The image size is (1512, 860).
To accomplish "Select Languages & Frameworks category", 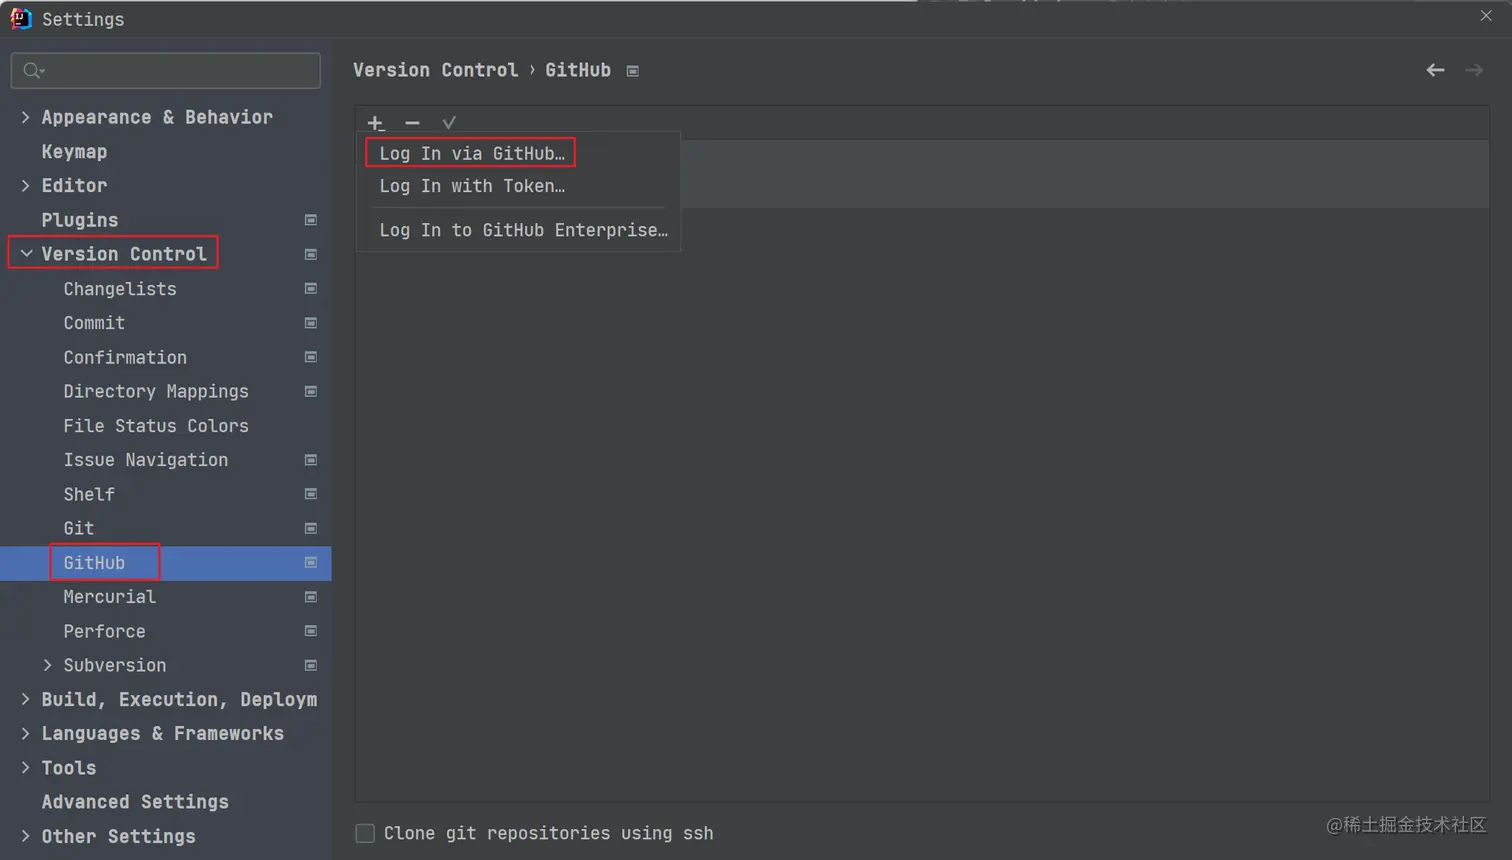I will tap(163, 733).
